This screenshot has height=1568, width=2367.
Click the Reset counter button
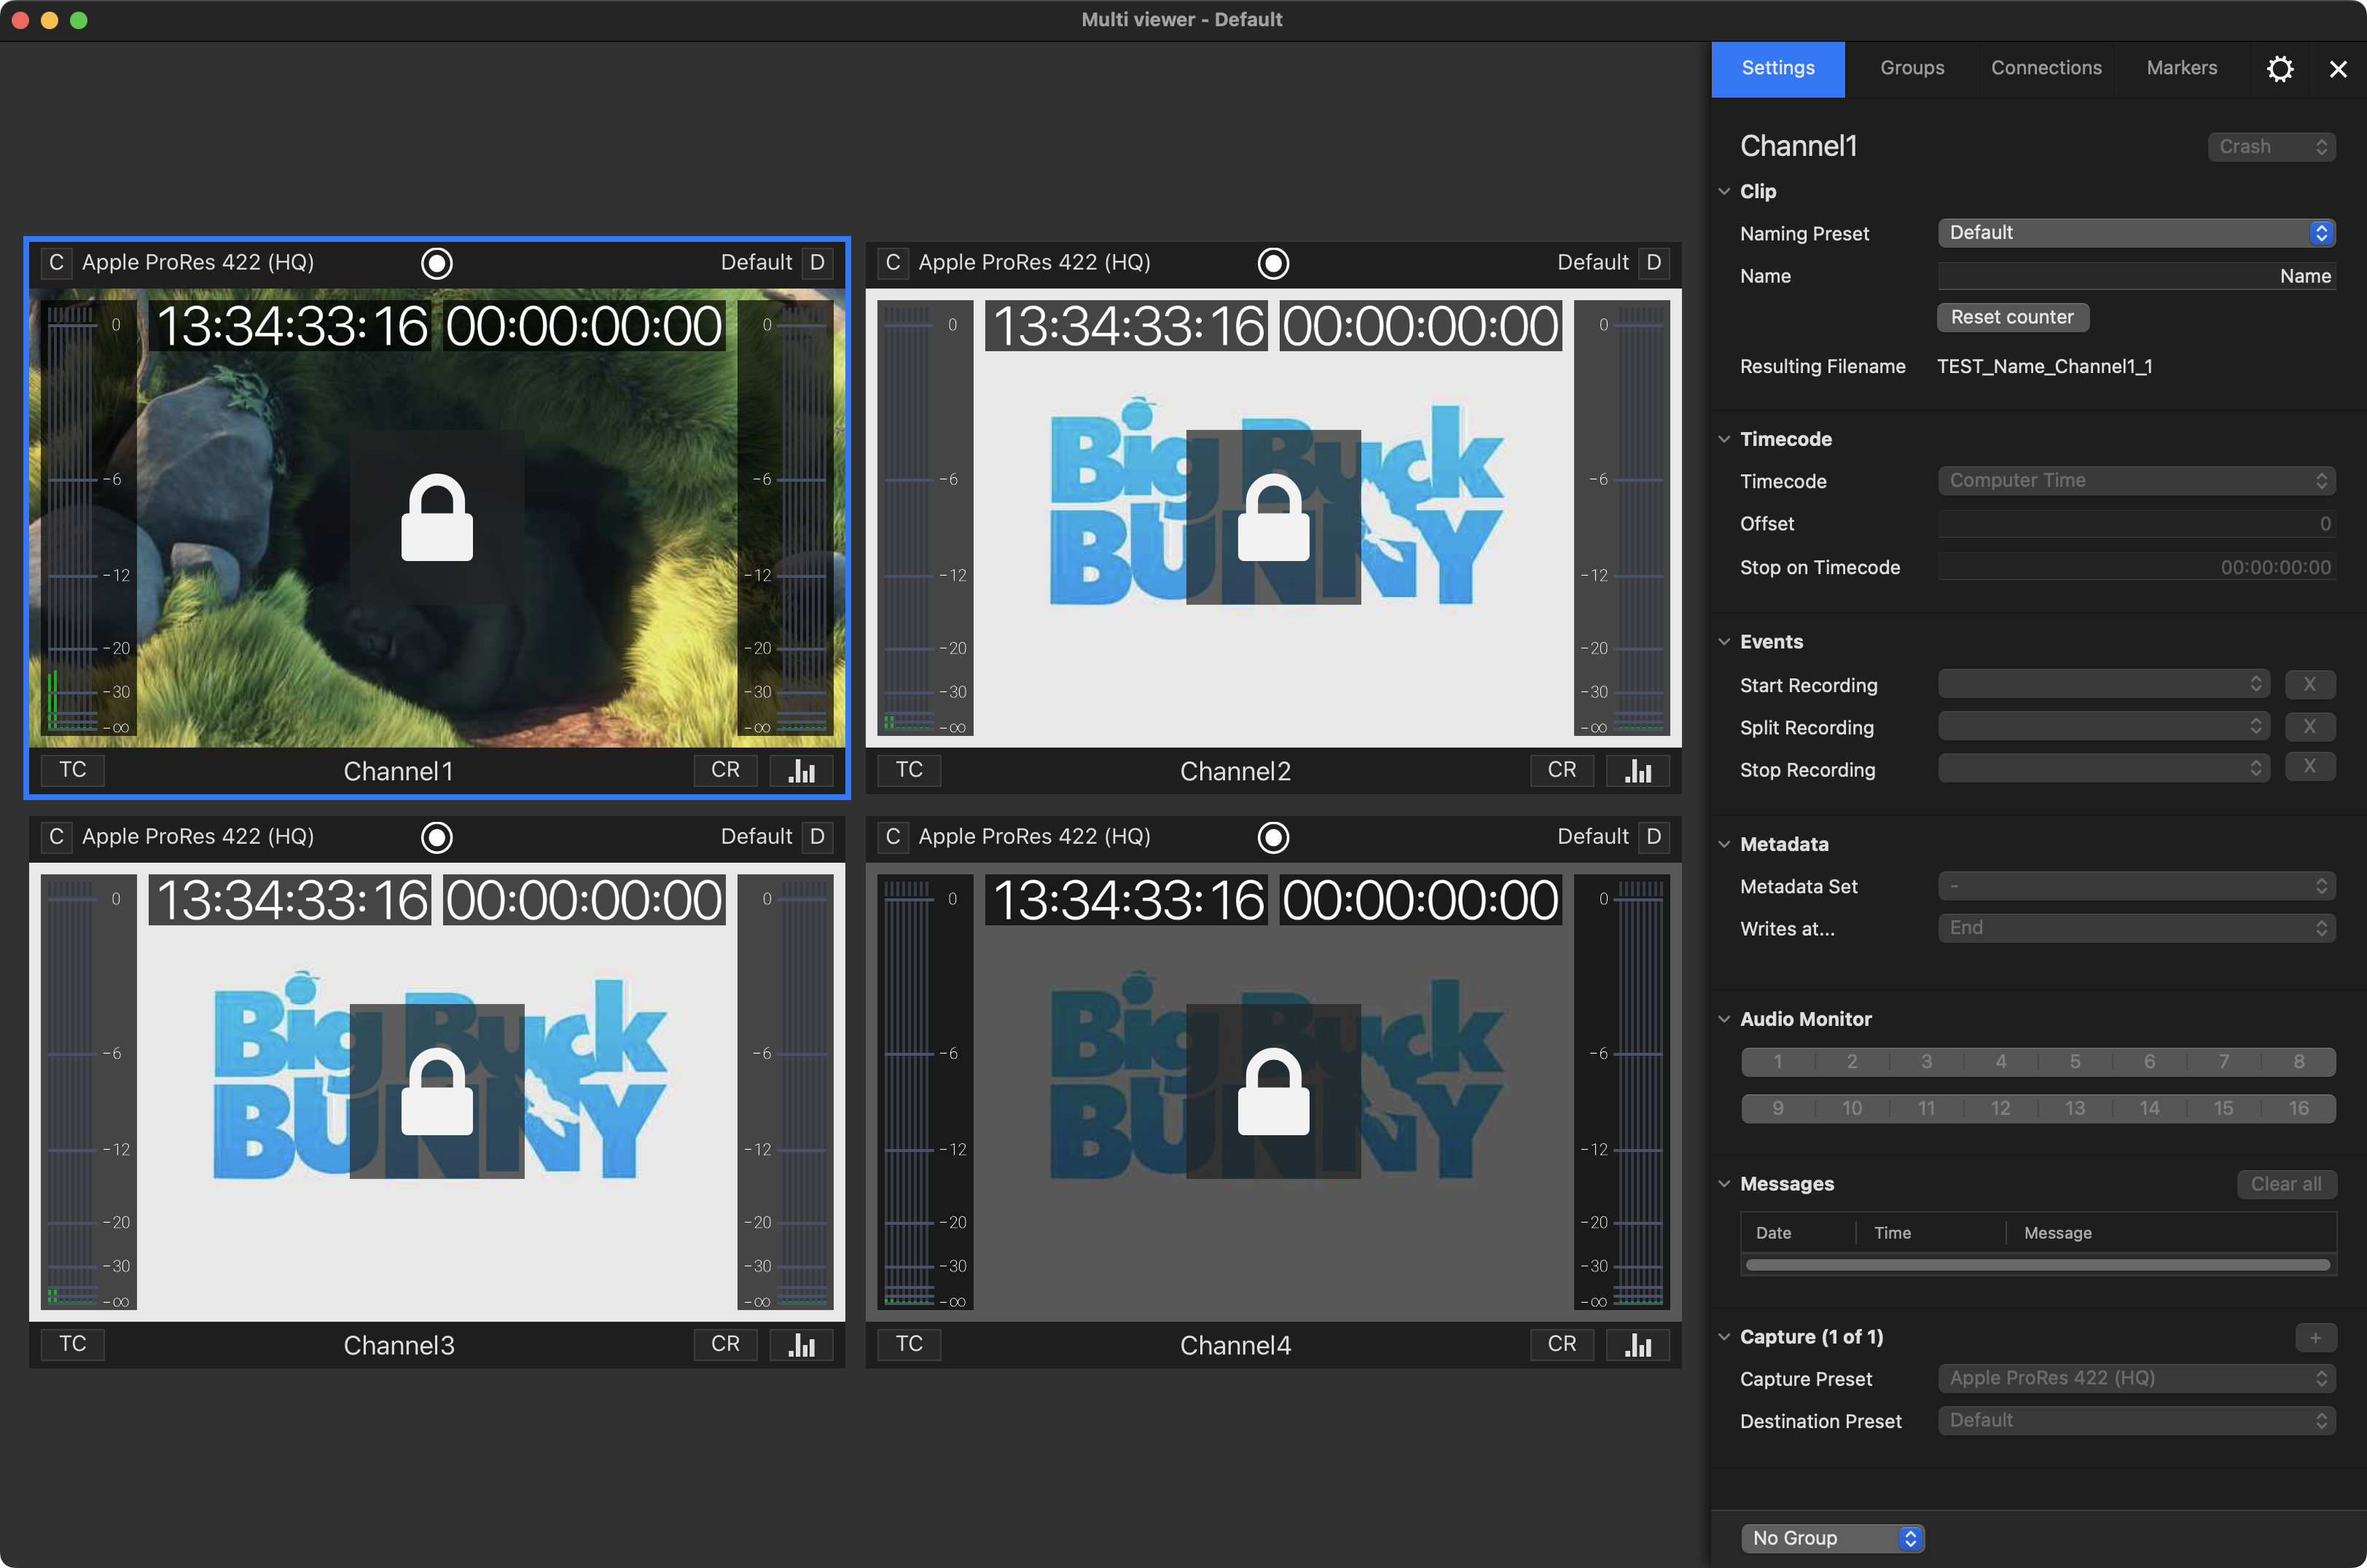2012,317
